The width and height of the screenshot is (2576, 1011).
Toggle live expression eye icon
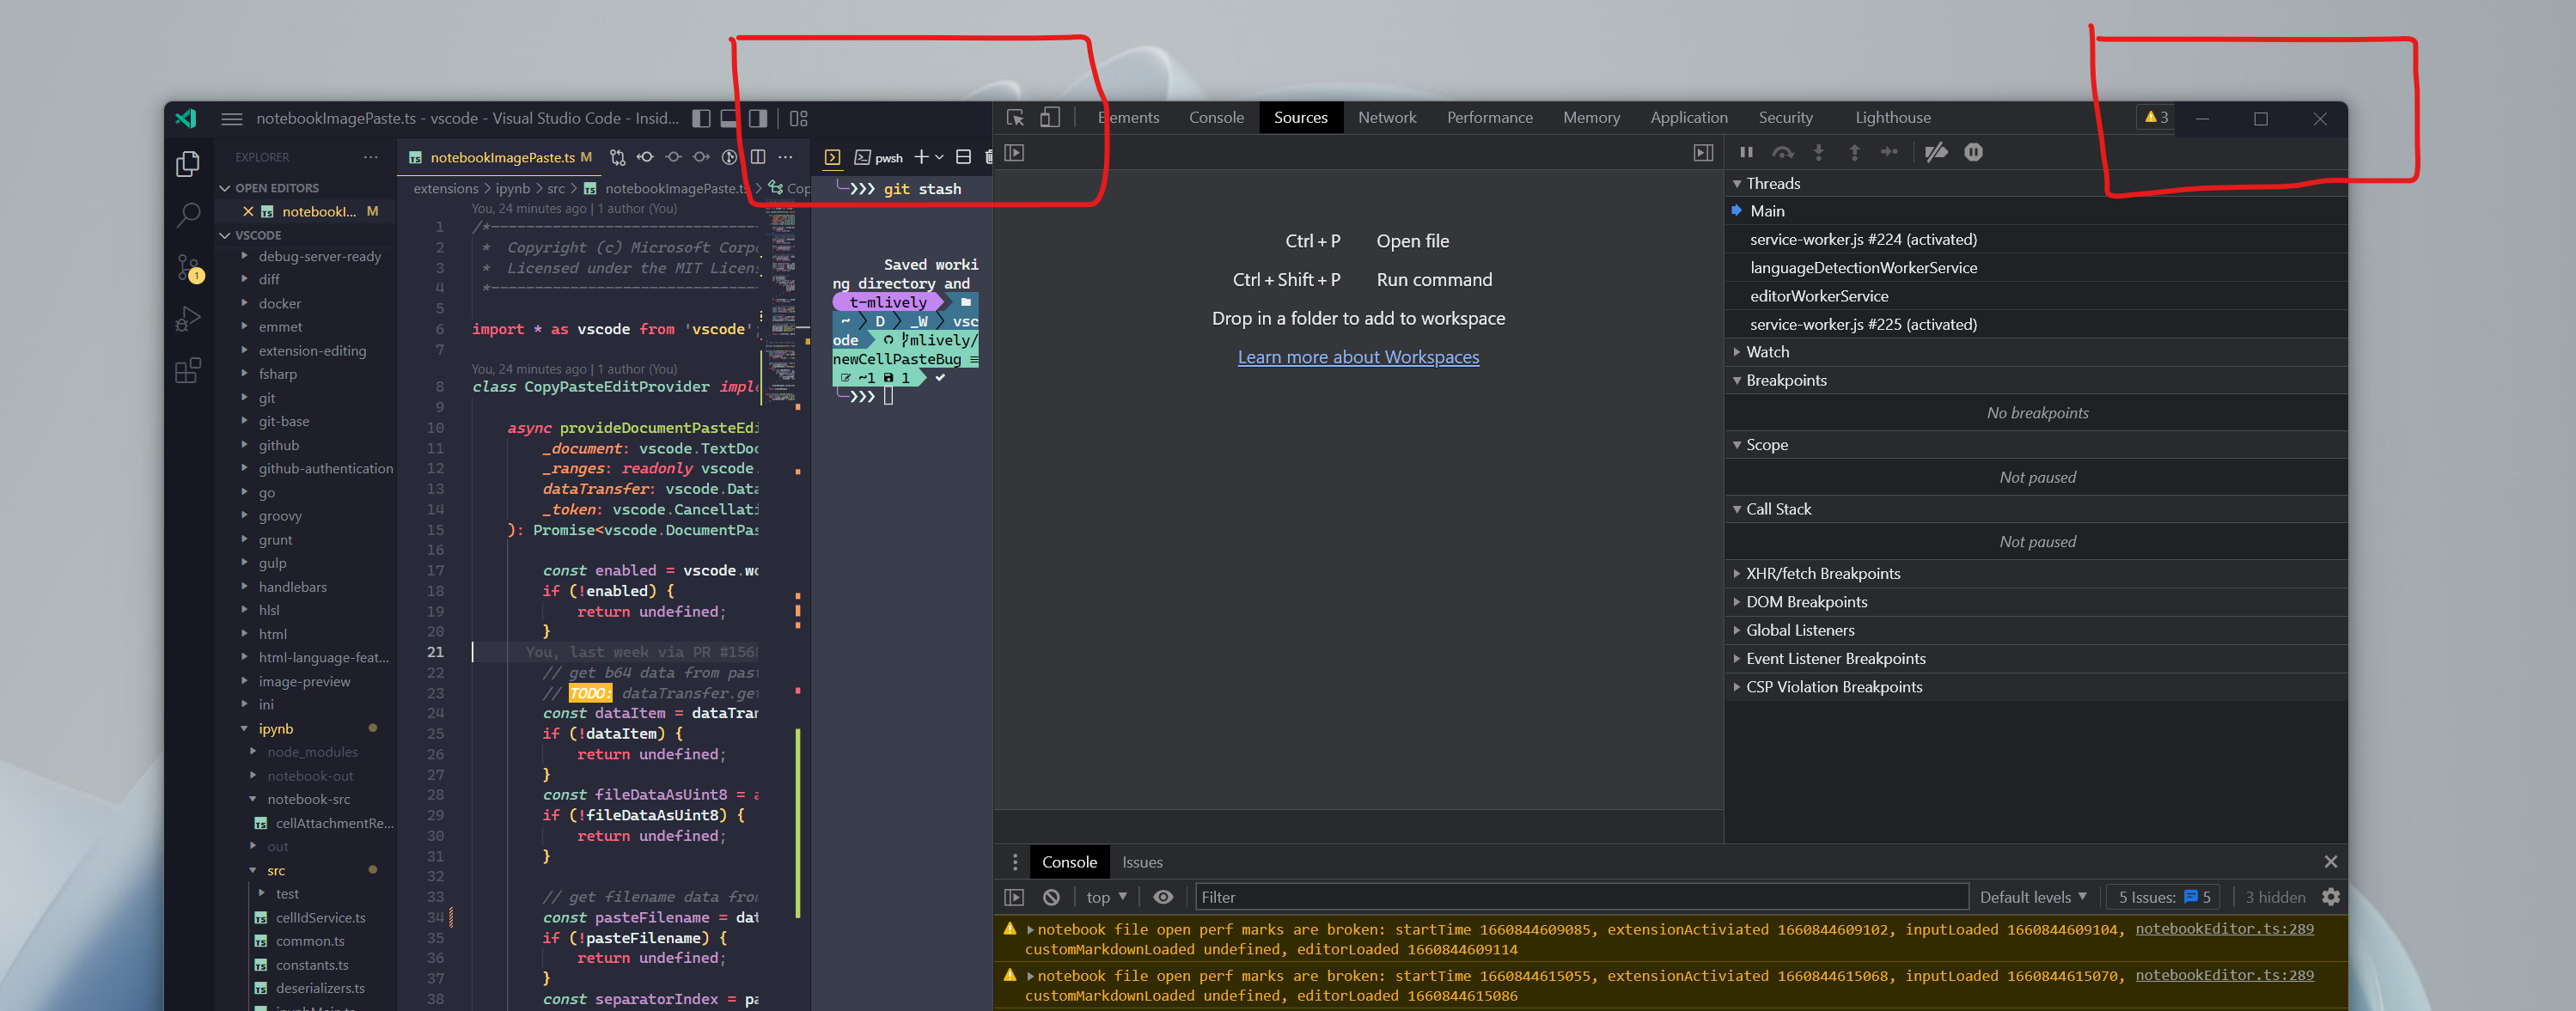tap(1163, 897)
